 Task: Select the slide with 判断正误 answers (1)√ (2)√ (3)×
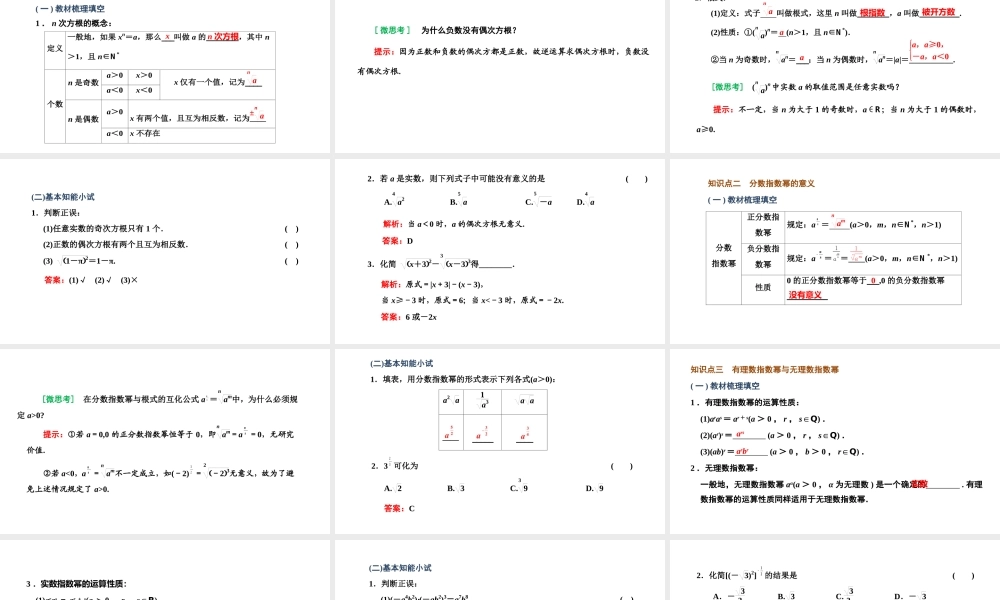tap(165, 252)
